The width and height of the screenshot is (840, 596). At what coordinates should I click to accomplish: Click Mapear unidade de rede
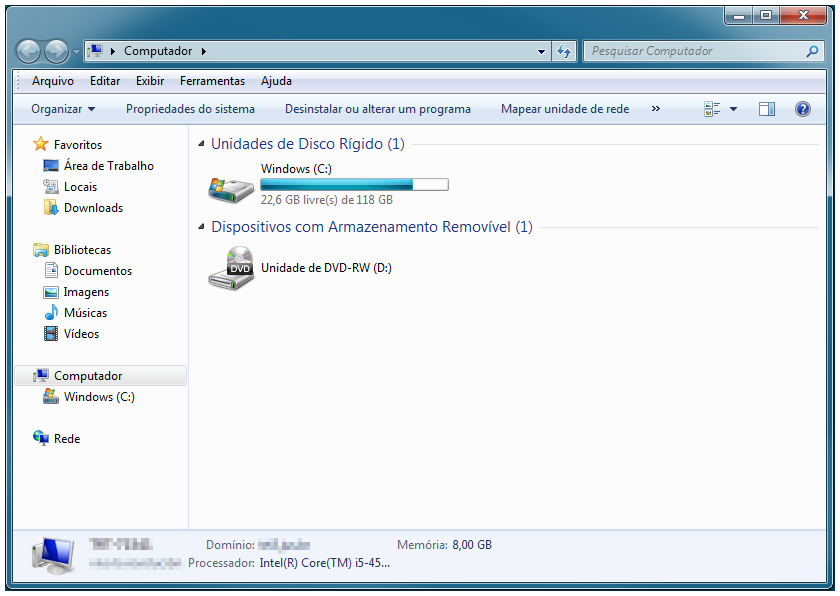click(x=565, y=109)
